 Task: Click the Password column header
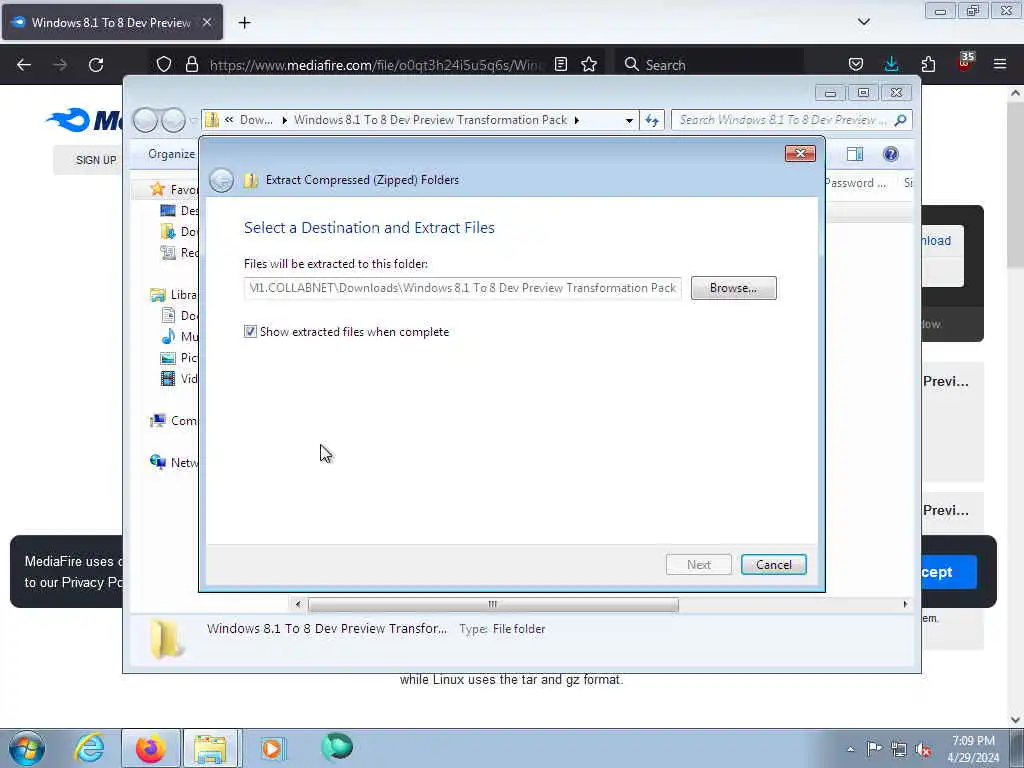pos(856,184)
